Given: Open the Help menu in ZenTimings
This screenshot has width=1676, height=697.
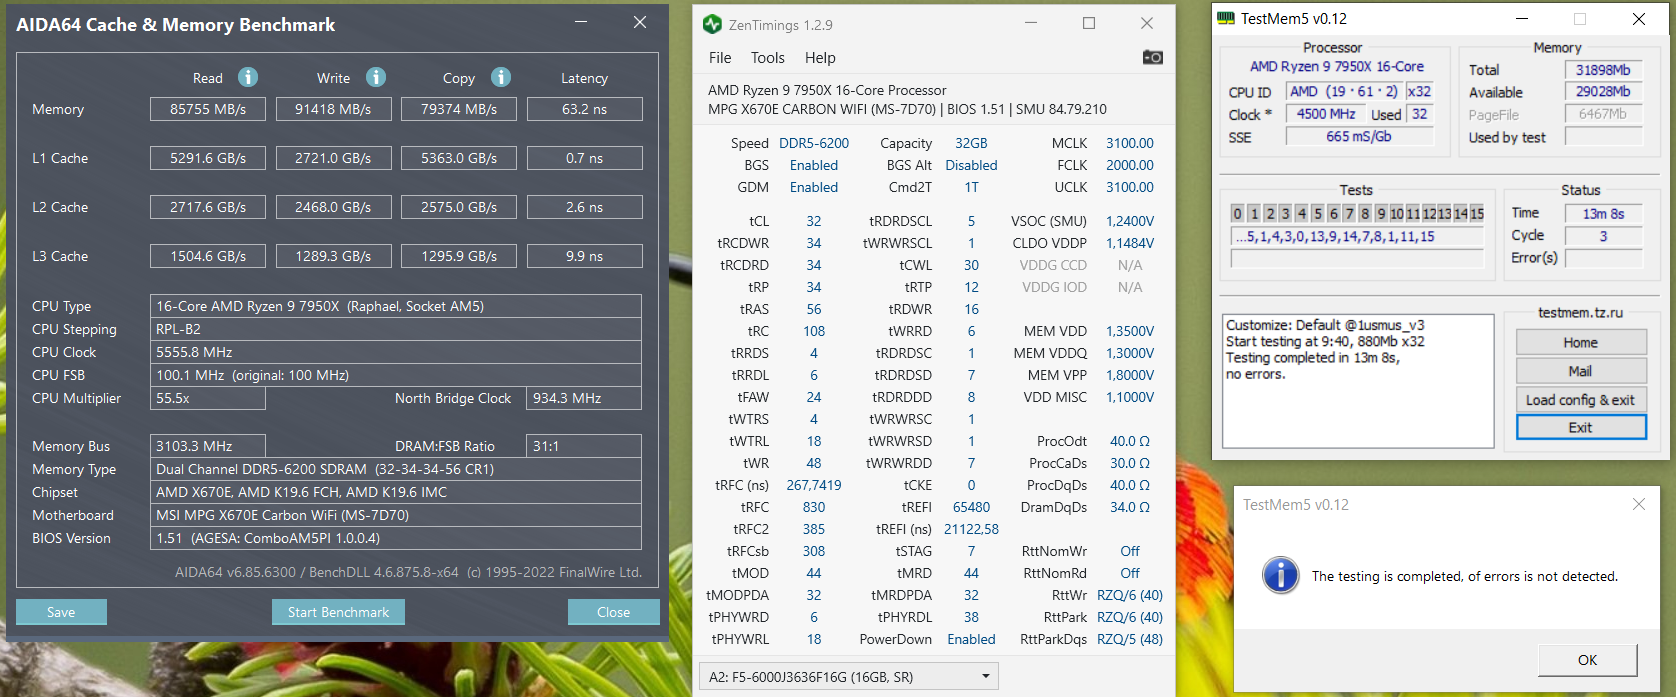Looking at the screenshot, I should 820,58.
